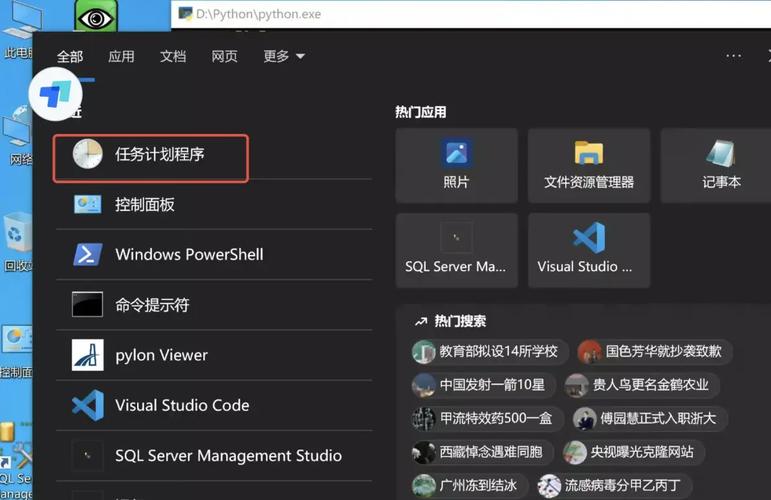Open the 任务计划程序 clock icon

click(88, 154)
